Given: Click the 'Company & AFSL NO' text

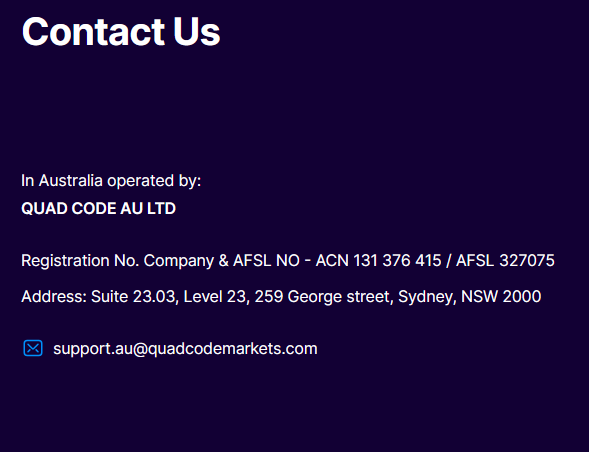Looking at the screenshot, I should click(222, 261).
